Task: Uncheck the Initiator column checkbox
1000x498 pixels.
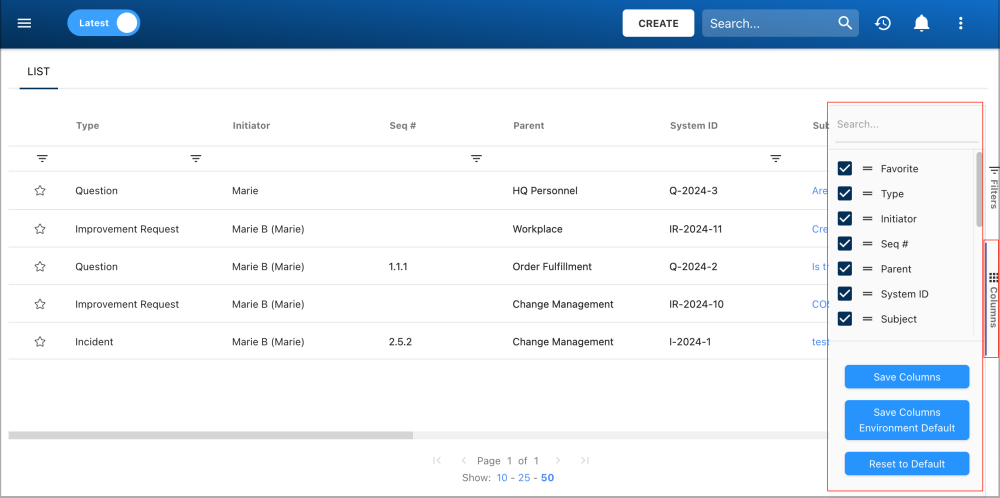Action: (845, 219)
